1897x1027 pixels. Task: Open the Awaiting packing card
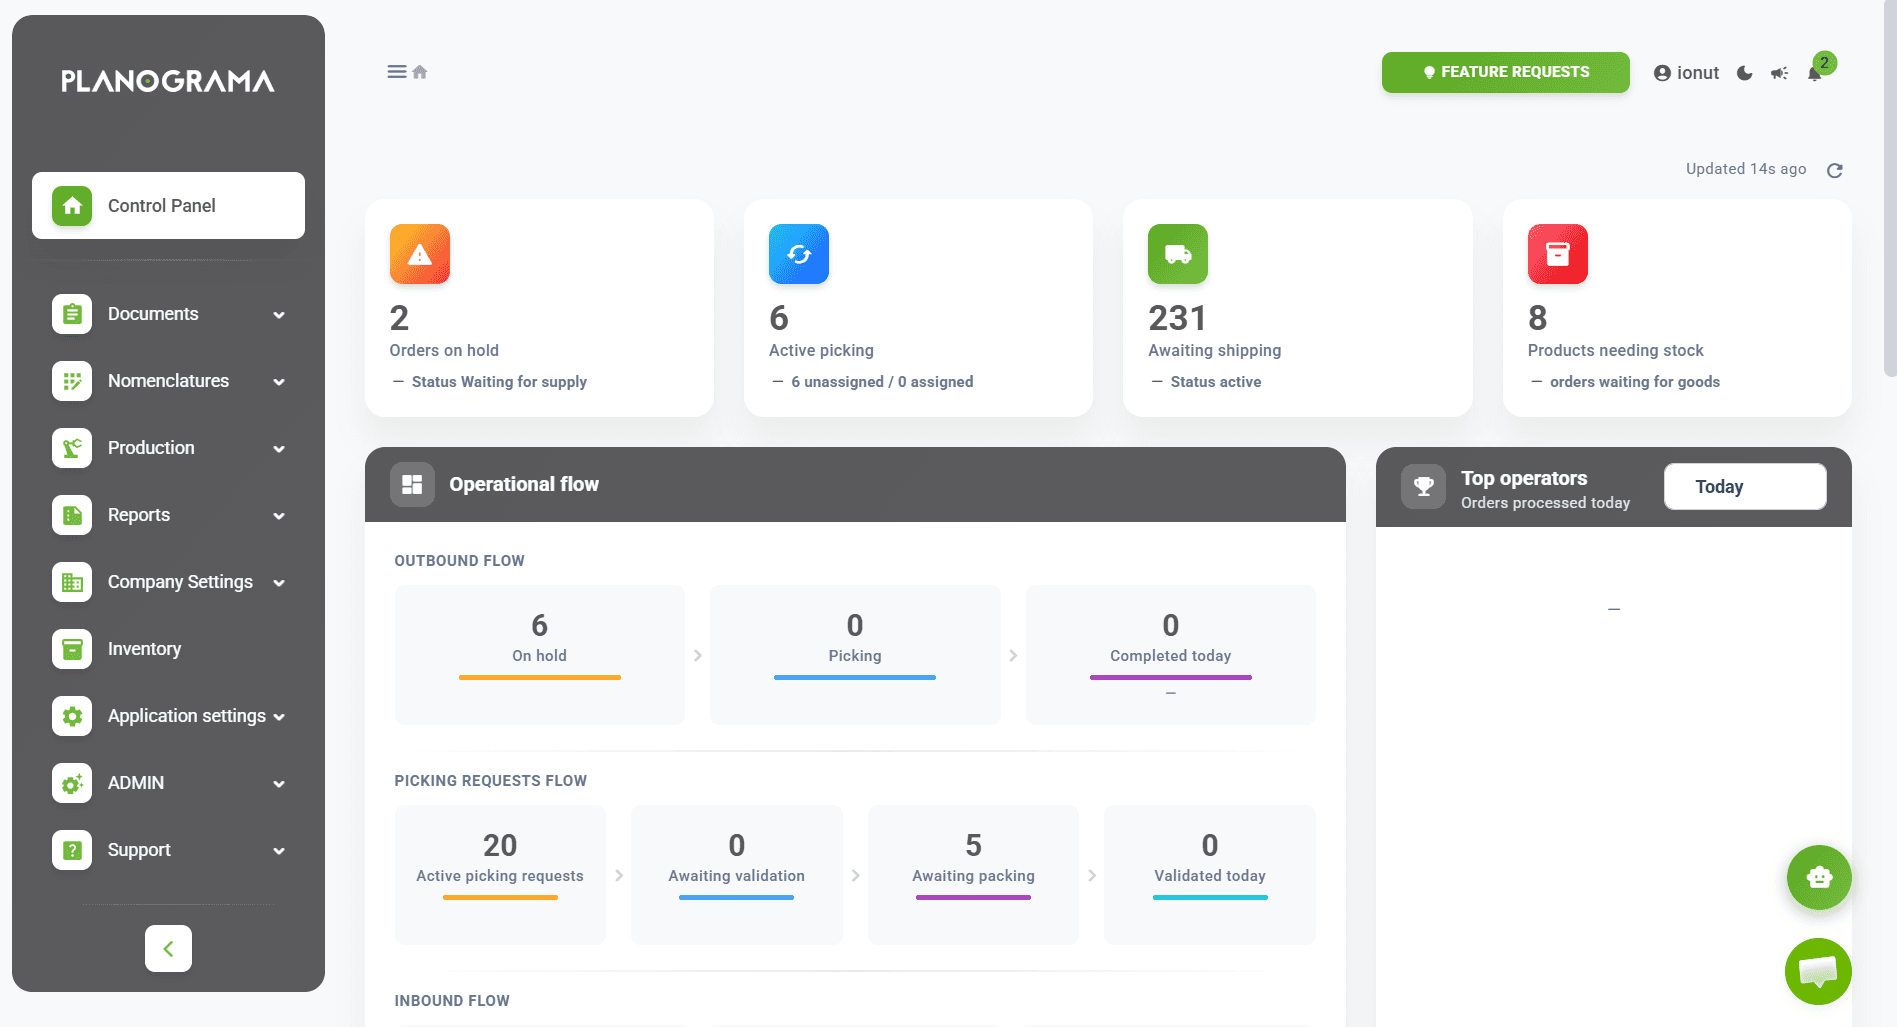tap(973, 875)
